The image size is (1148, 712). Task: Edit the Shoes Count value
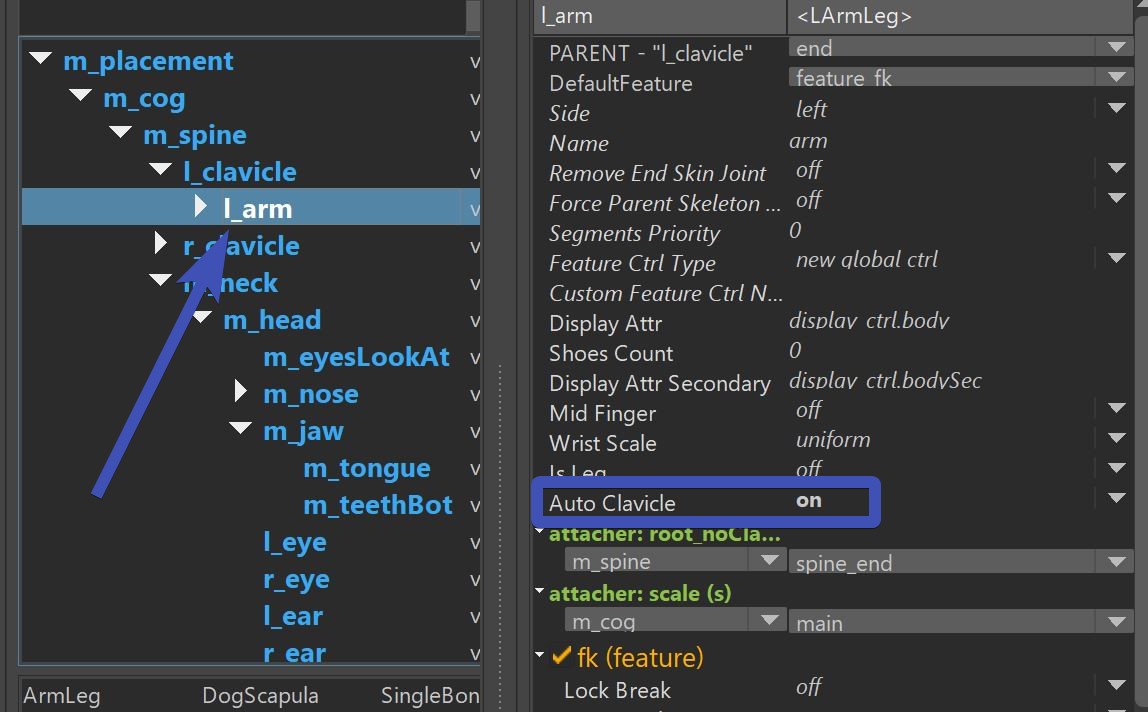(795, 351)
